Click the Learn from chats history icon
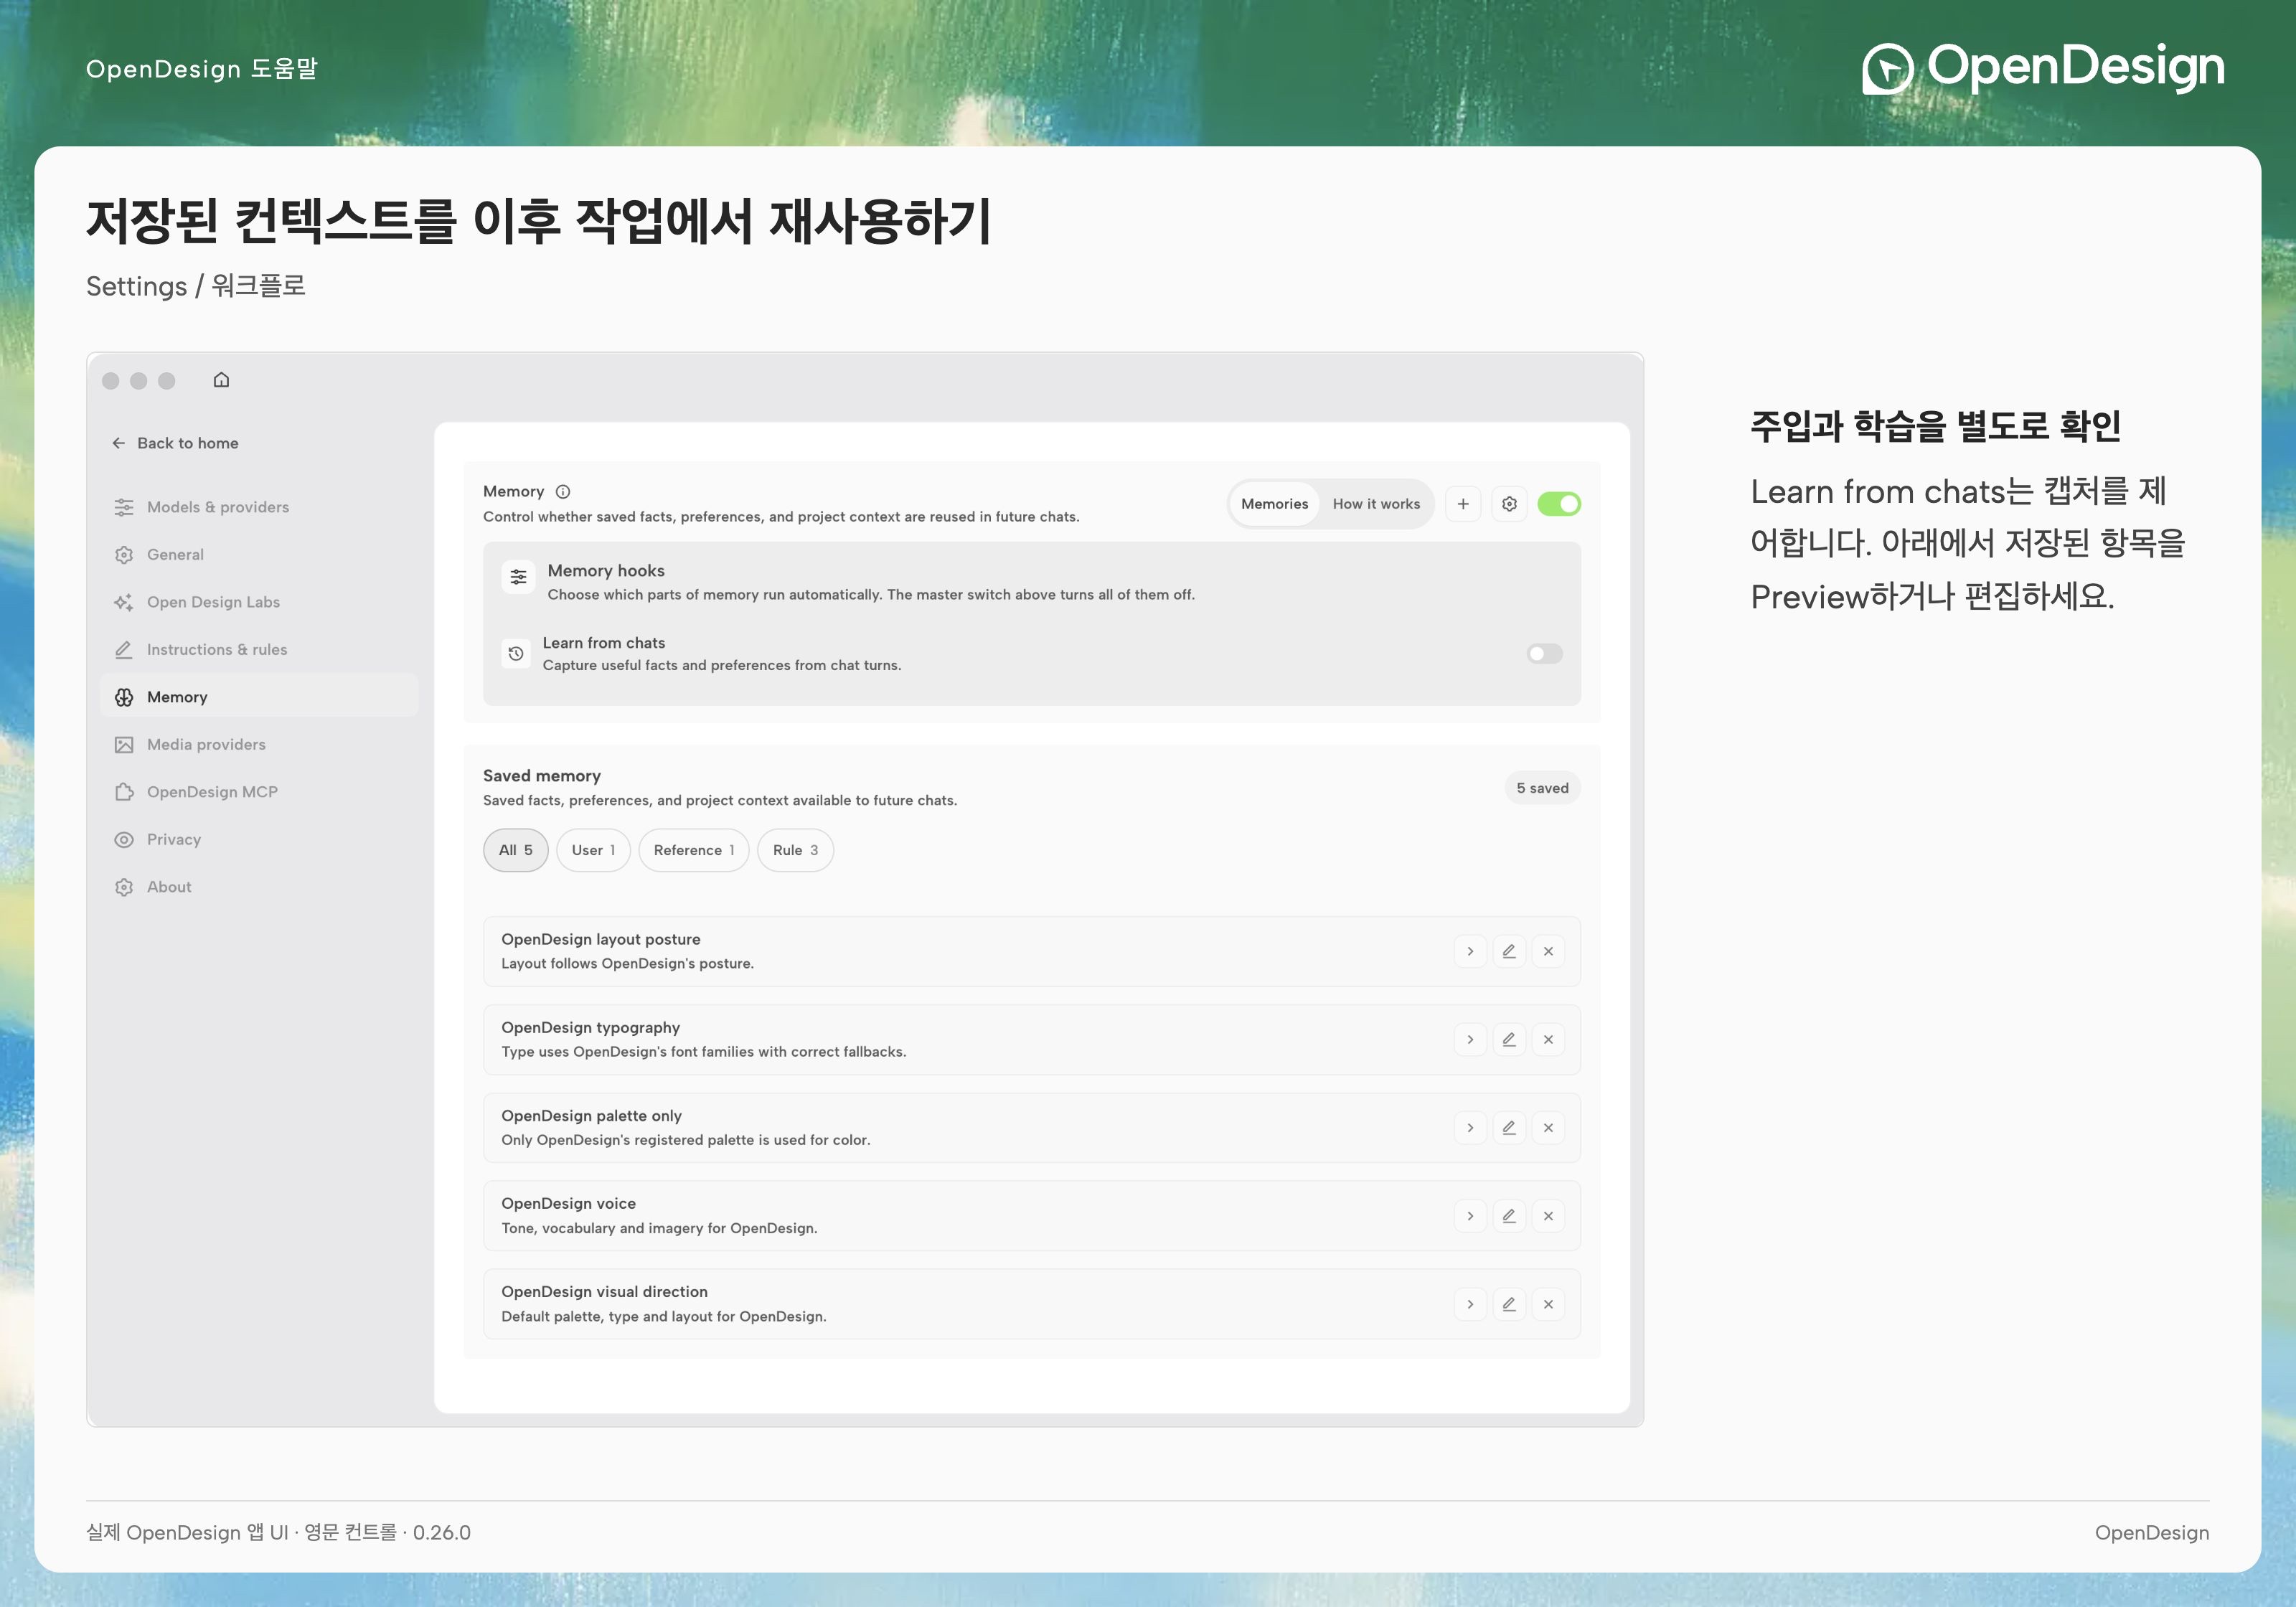The width and height of the screenshot is (2296, 1607). 516,653
